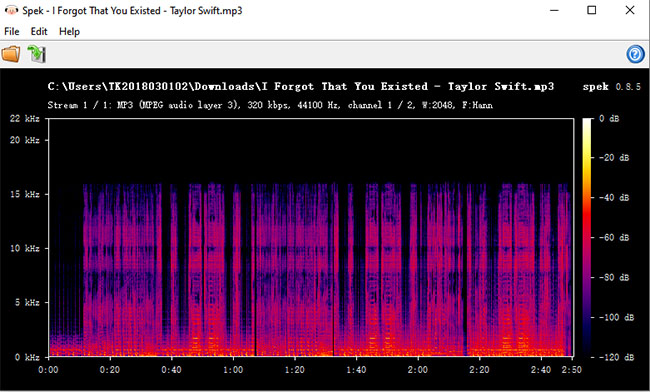Maximize the Spek window
This screenshot has width=650, height=392.
coord(592,10)
